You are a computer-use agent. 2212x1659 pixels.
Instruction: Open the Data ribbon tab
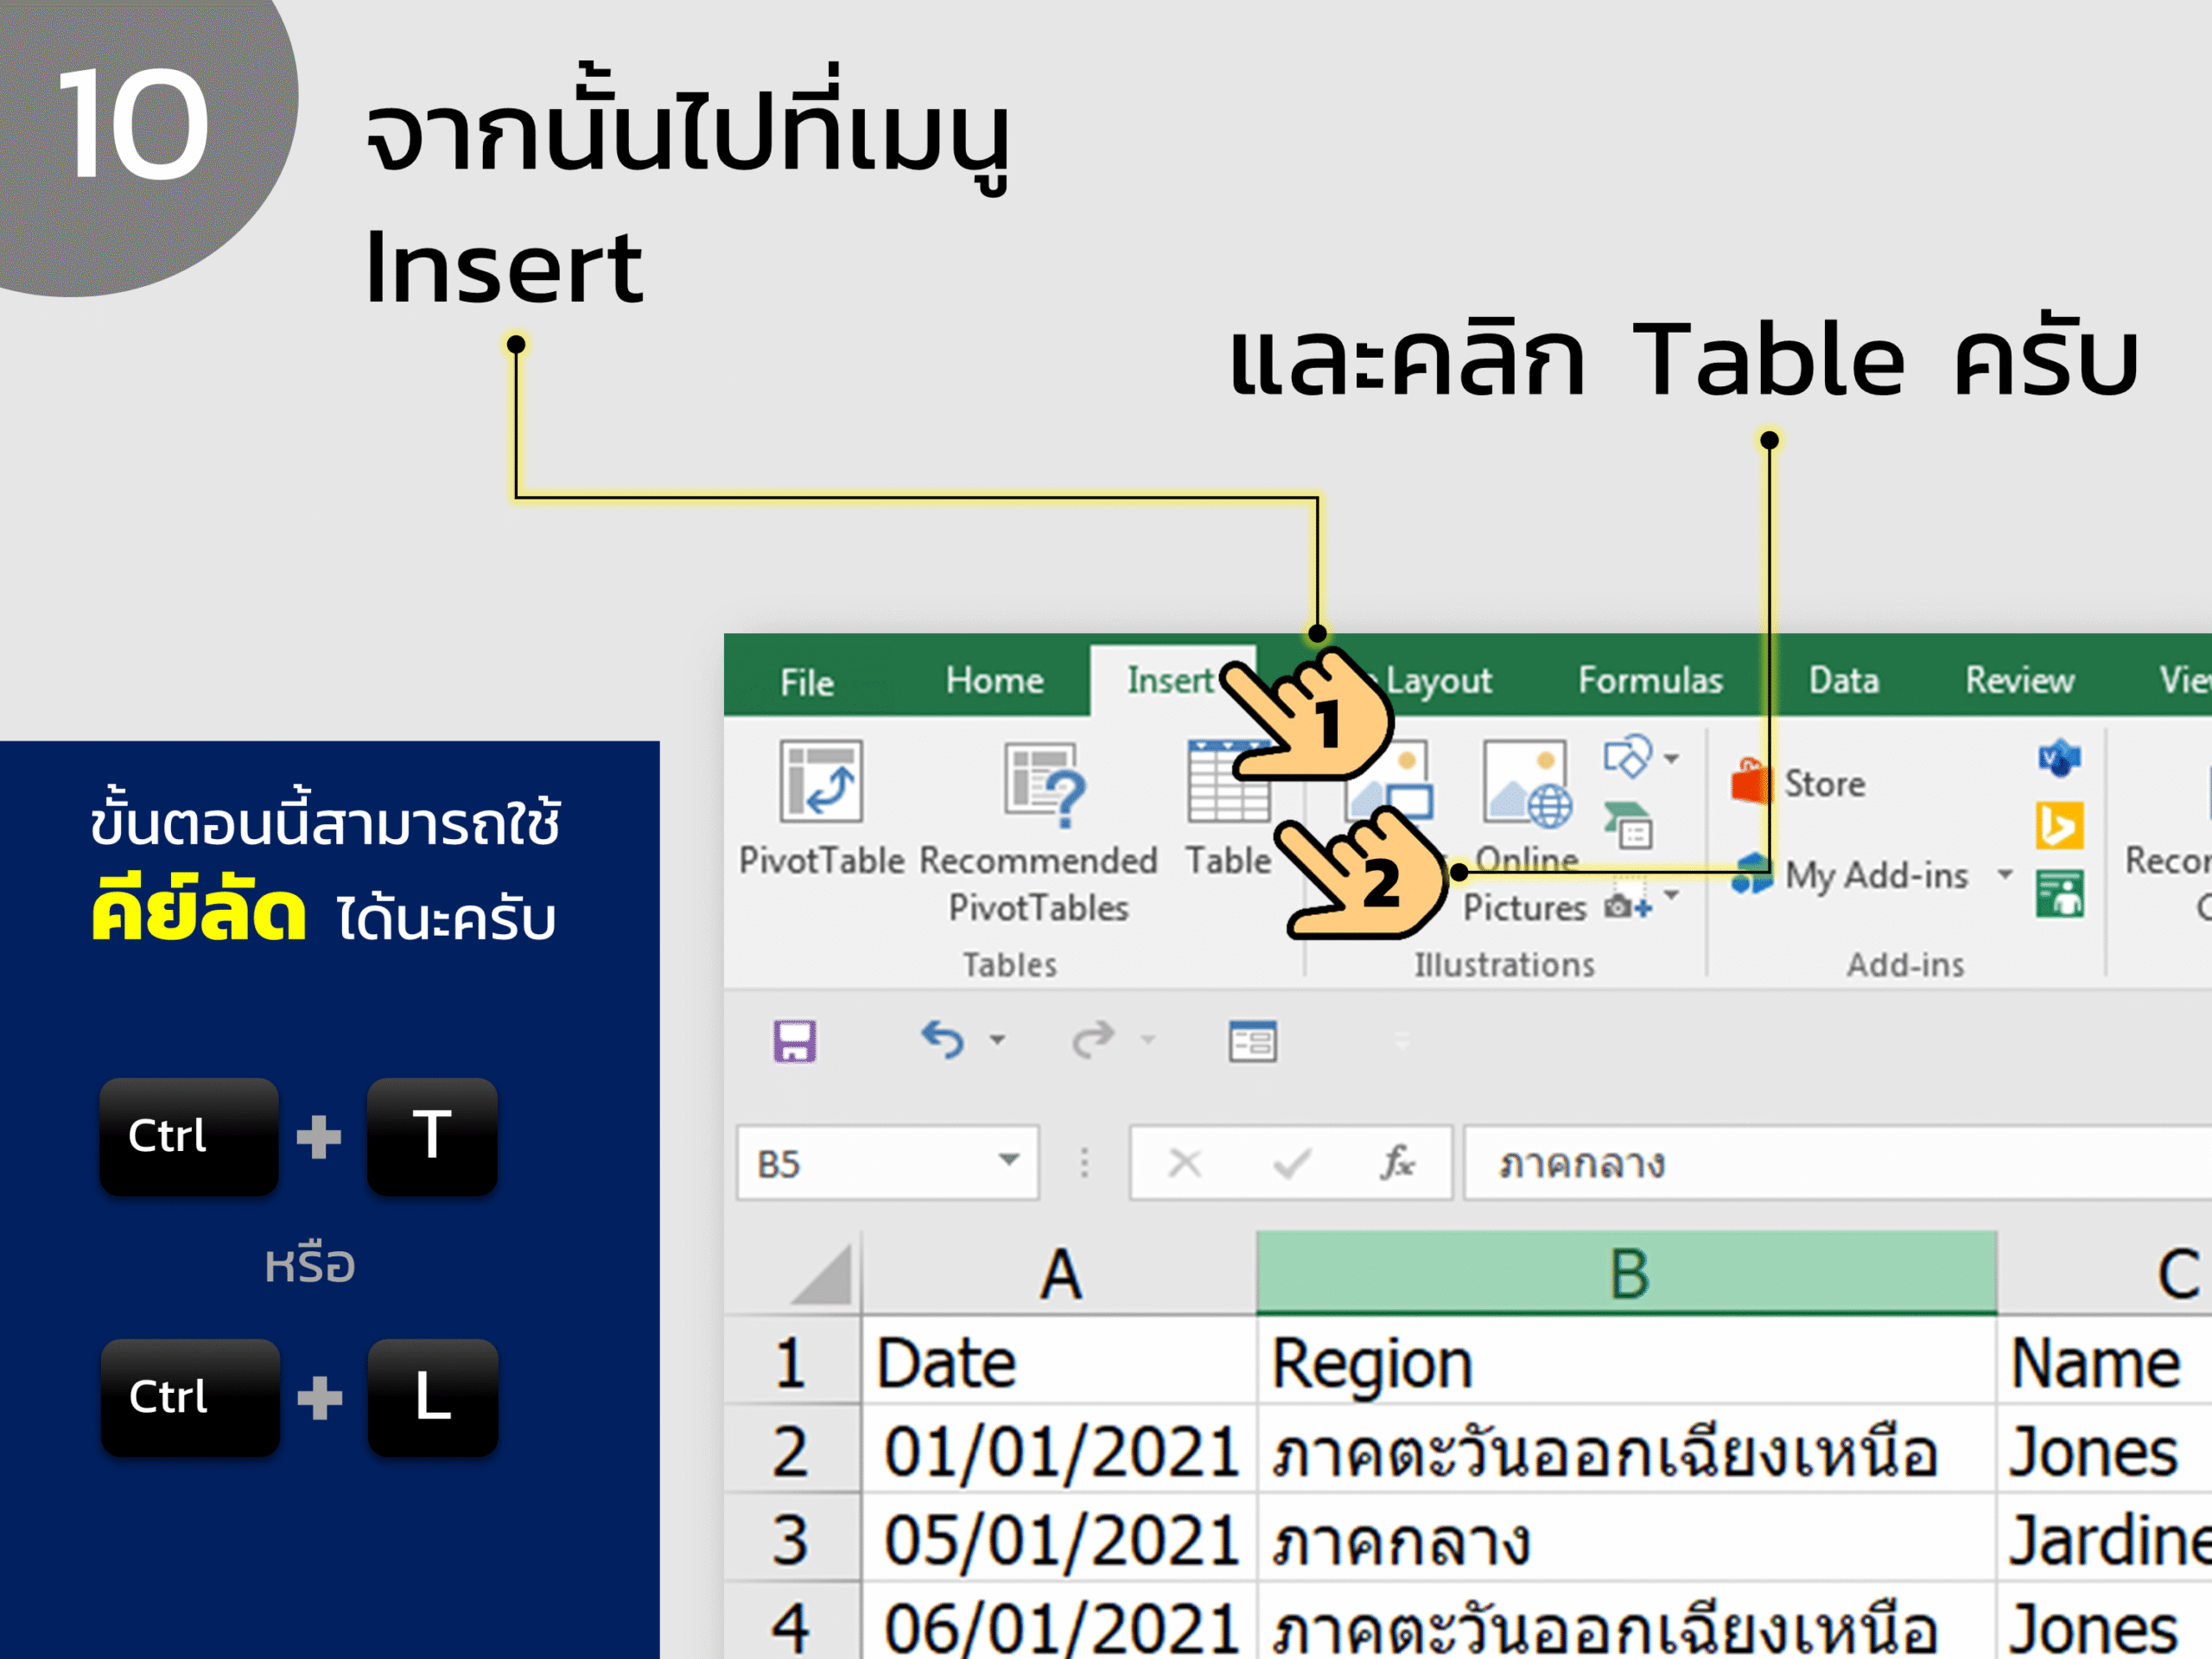(1844, 681)
